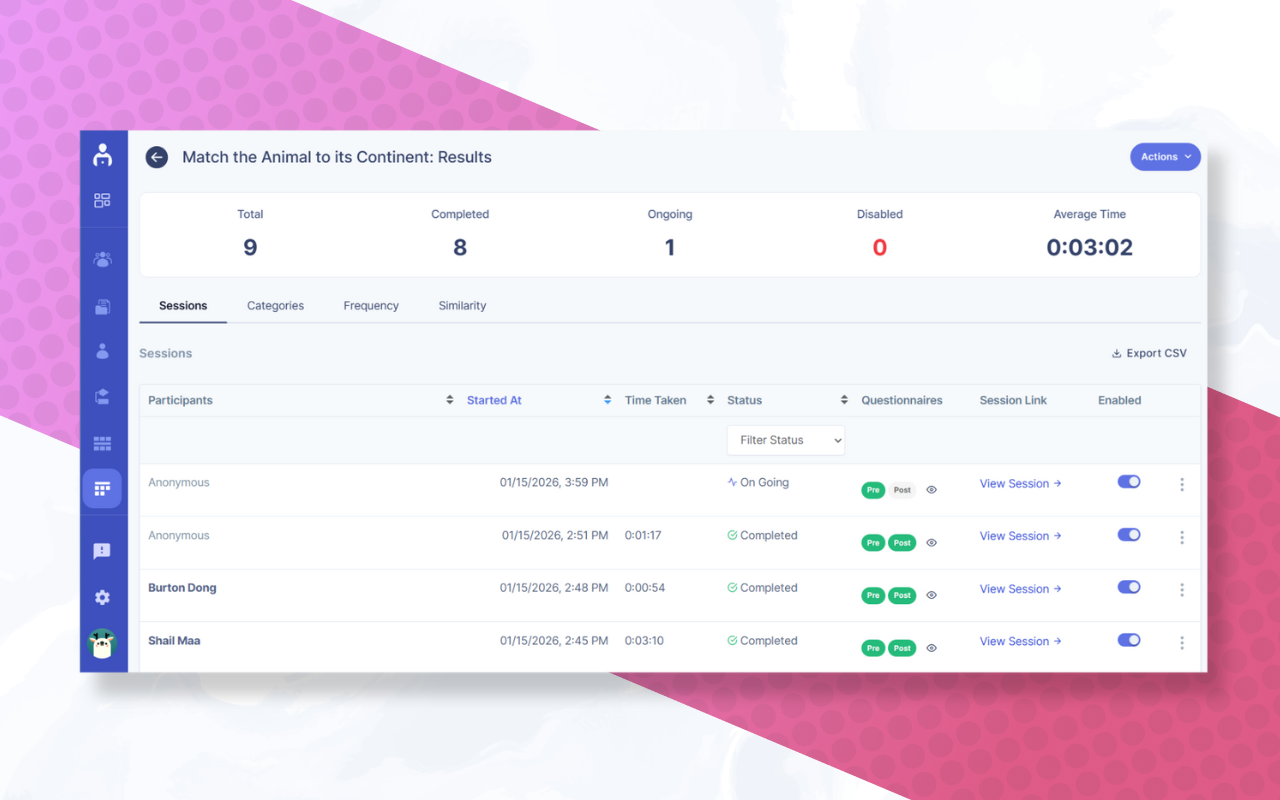View questionnaires eye icon for Shail Maa

click(x=931, y=648)
